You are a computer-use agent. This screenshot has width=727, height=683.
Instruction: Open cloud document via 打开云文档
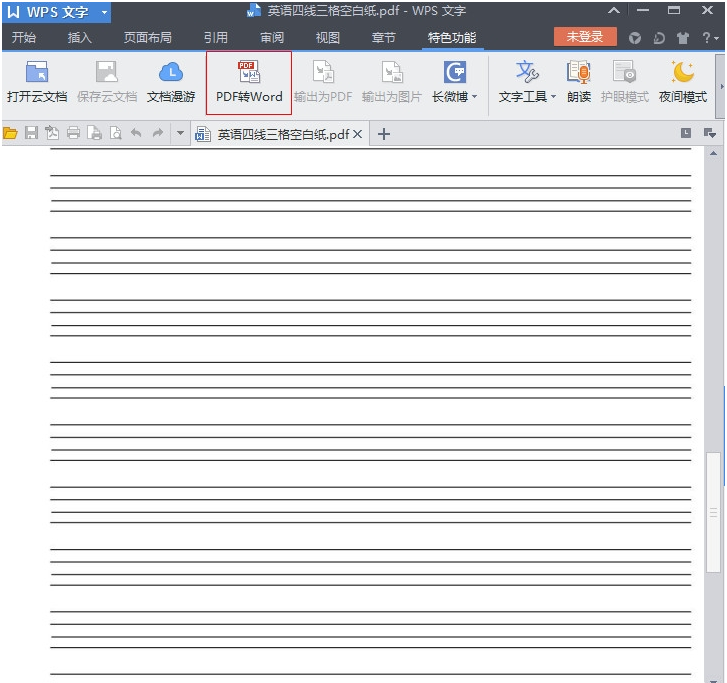(x=37, y=82)
